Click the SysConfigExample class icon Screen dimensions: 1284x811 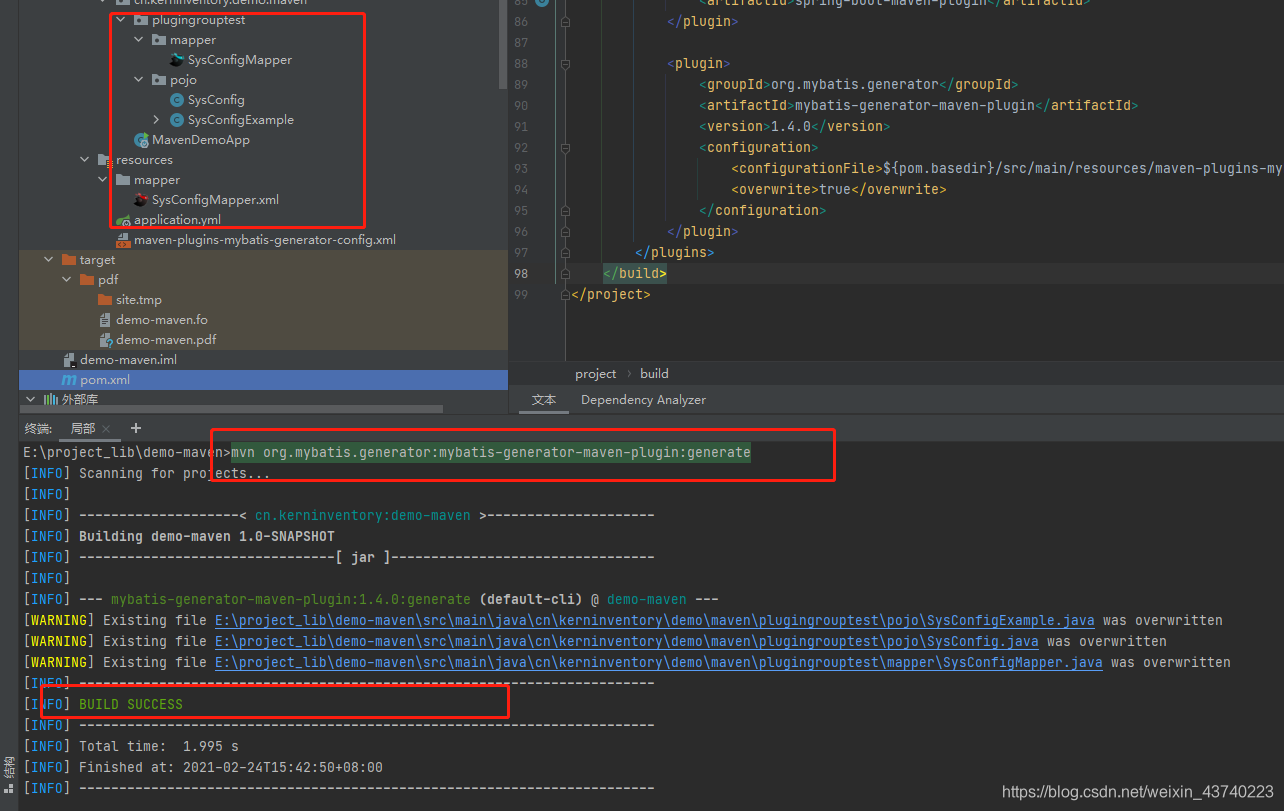tap(177, 120)
